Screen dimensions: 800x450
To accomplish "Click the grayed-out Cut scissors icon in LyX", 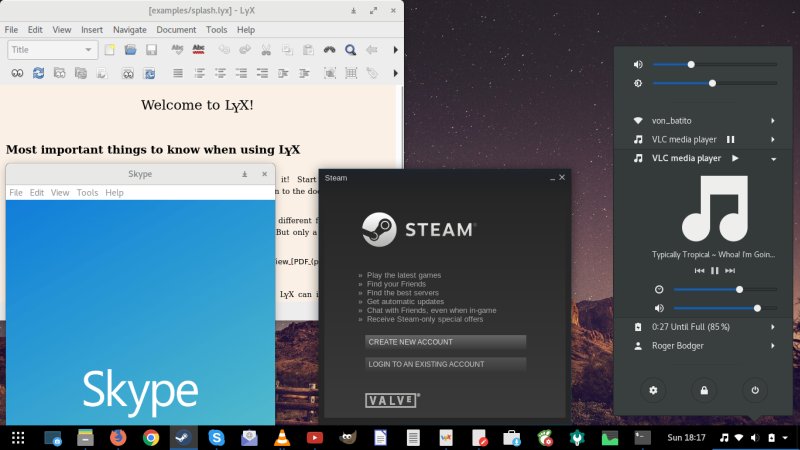I will pyautogui.click(x=266, y=49).
